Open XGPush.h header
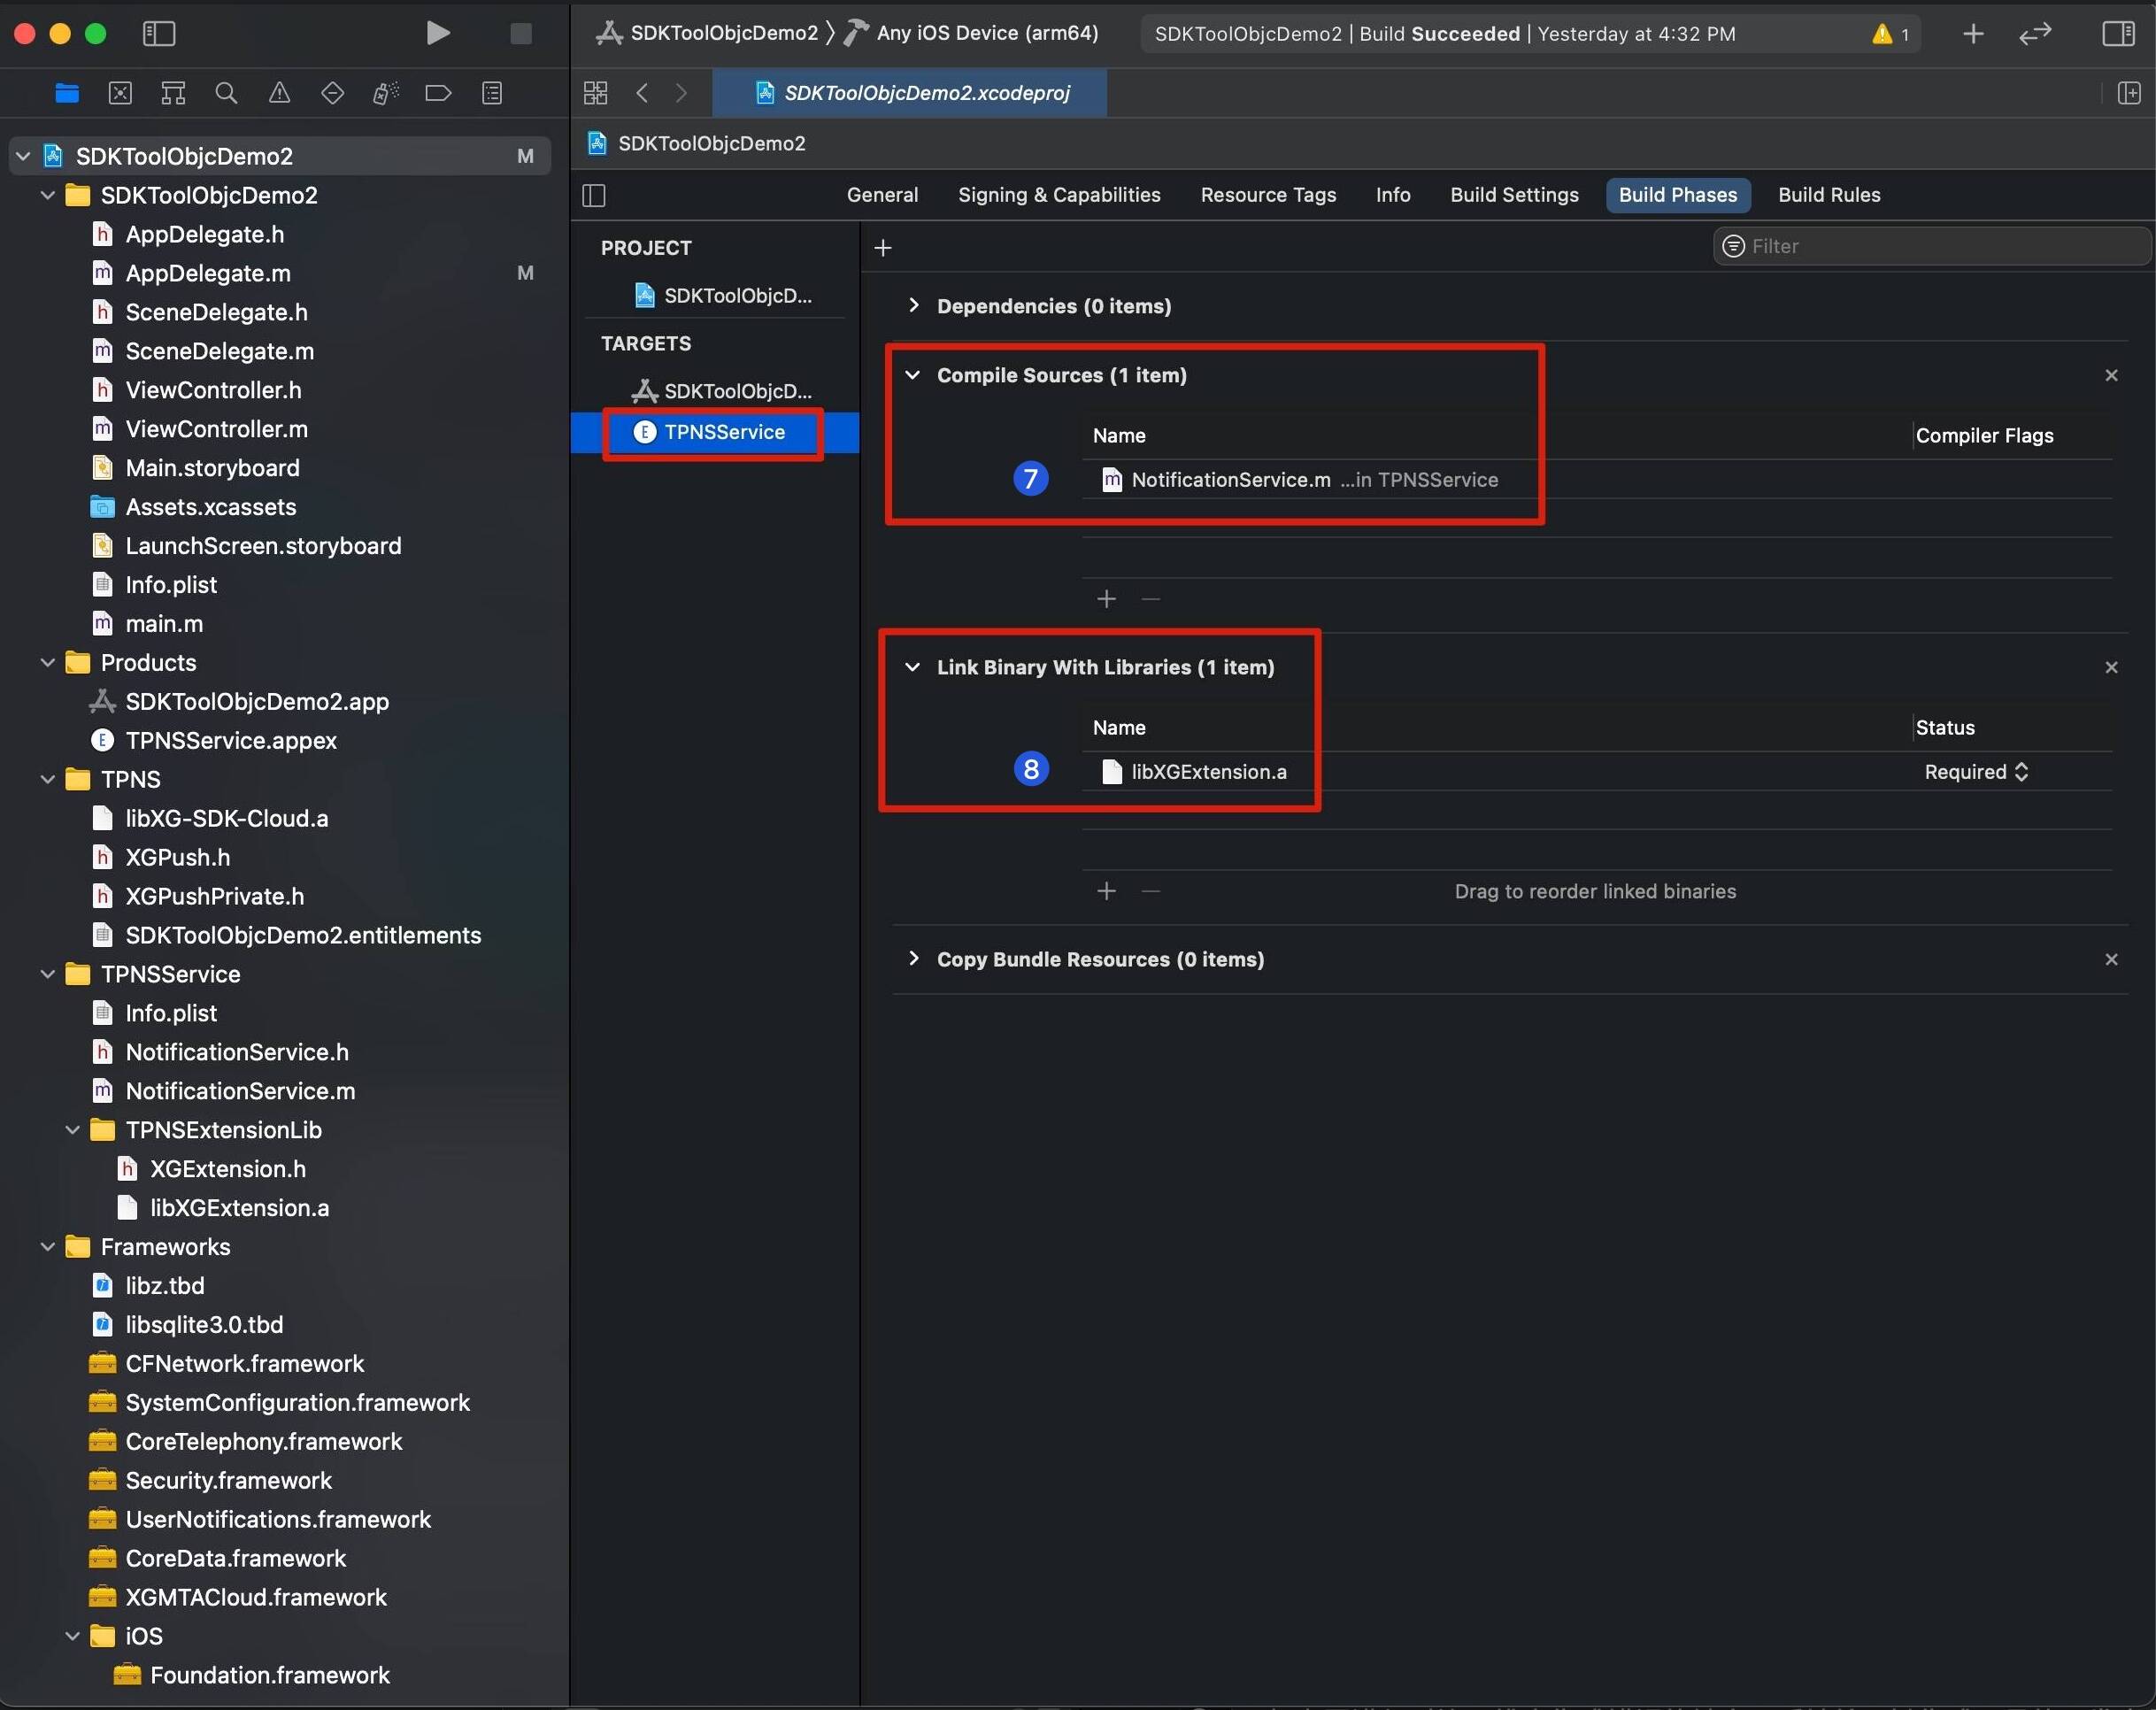Viewport: 2156px width, 1710px height. click(177, 857)
